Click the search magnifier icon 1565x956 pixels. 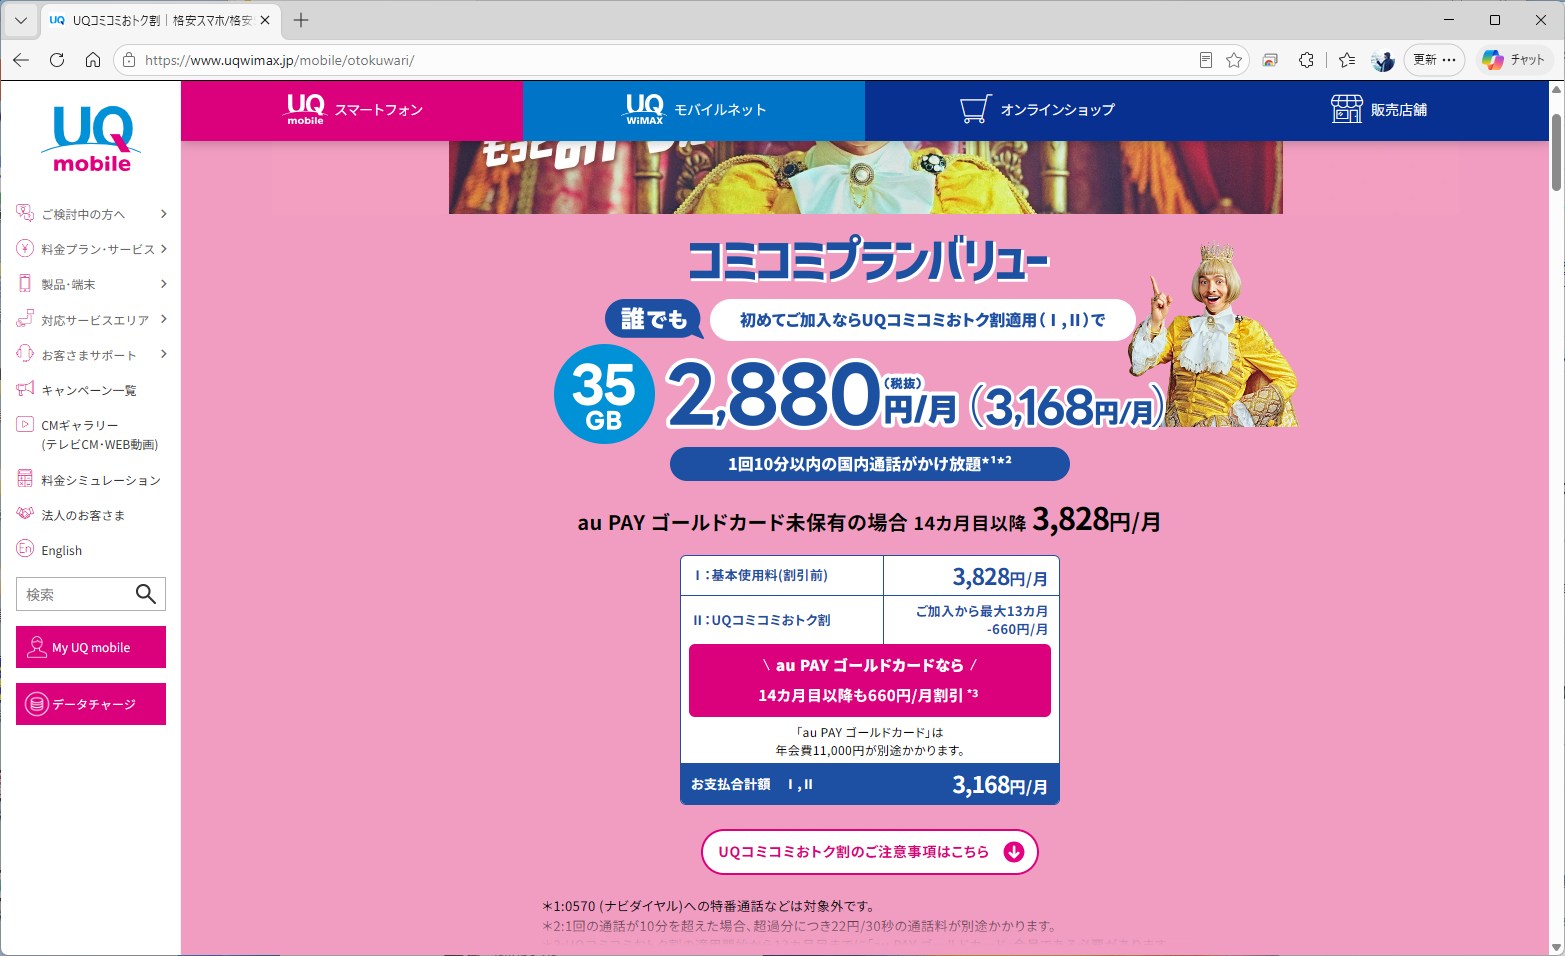[x=146, y=594]
